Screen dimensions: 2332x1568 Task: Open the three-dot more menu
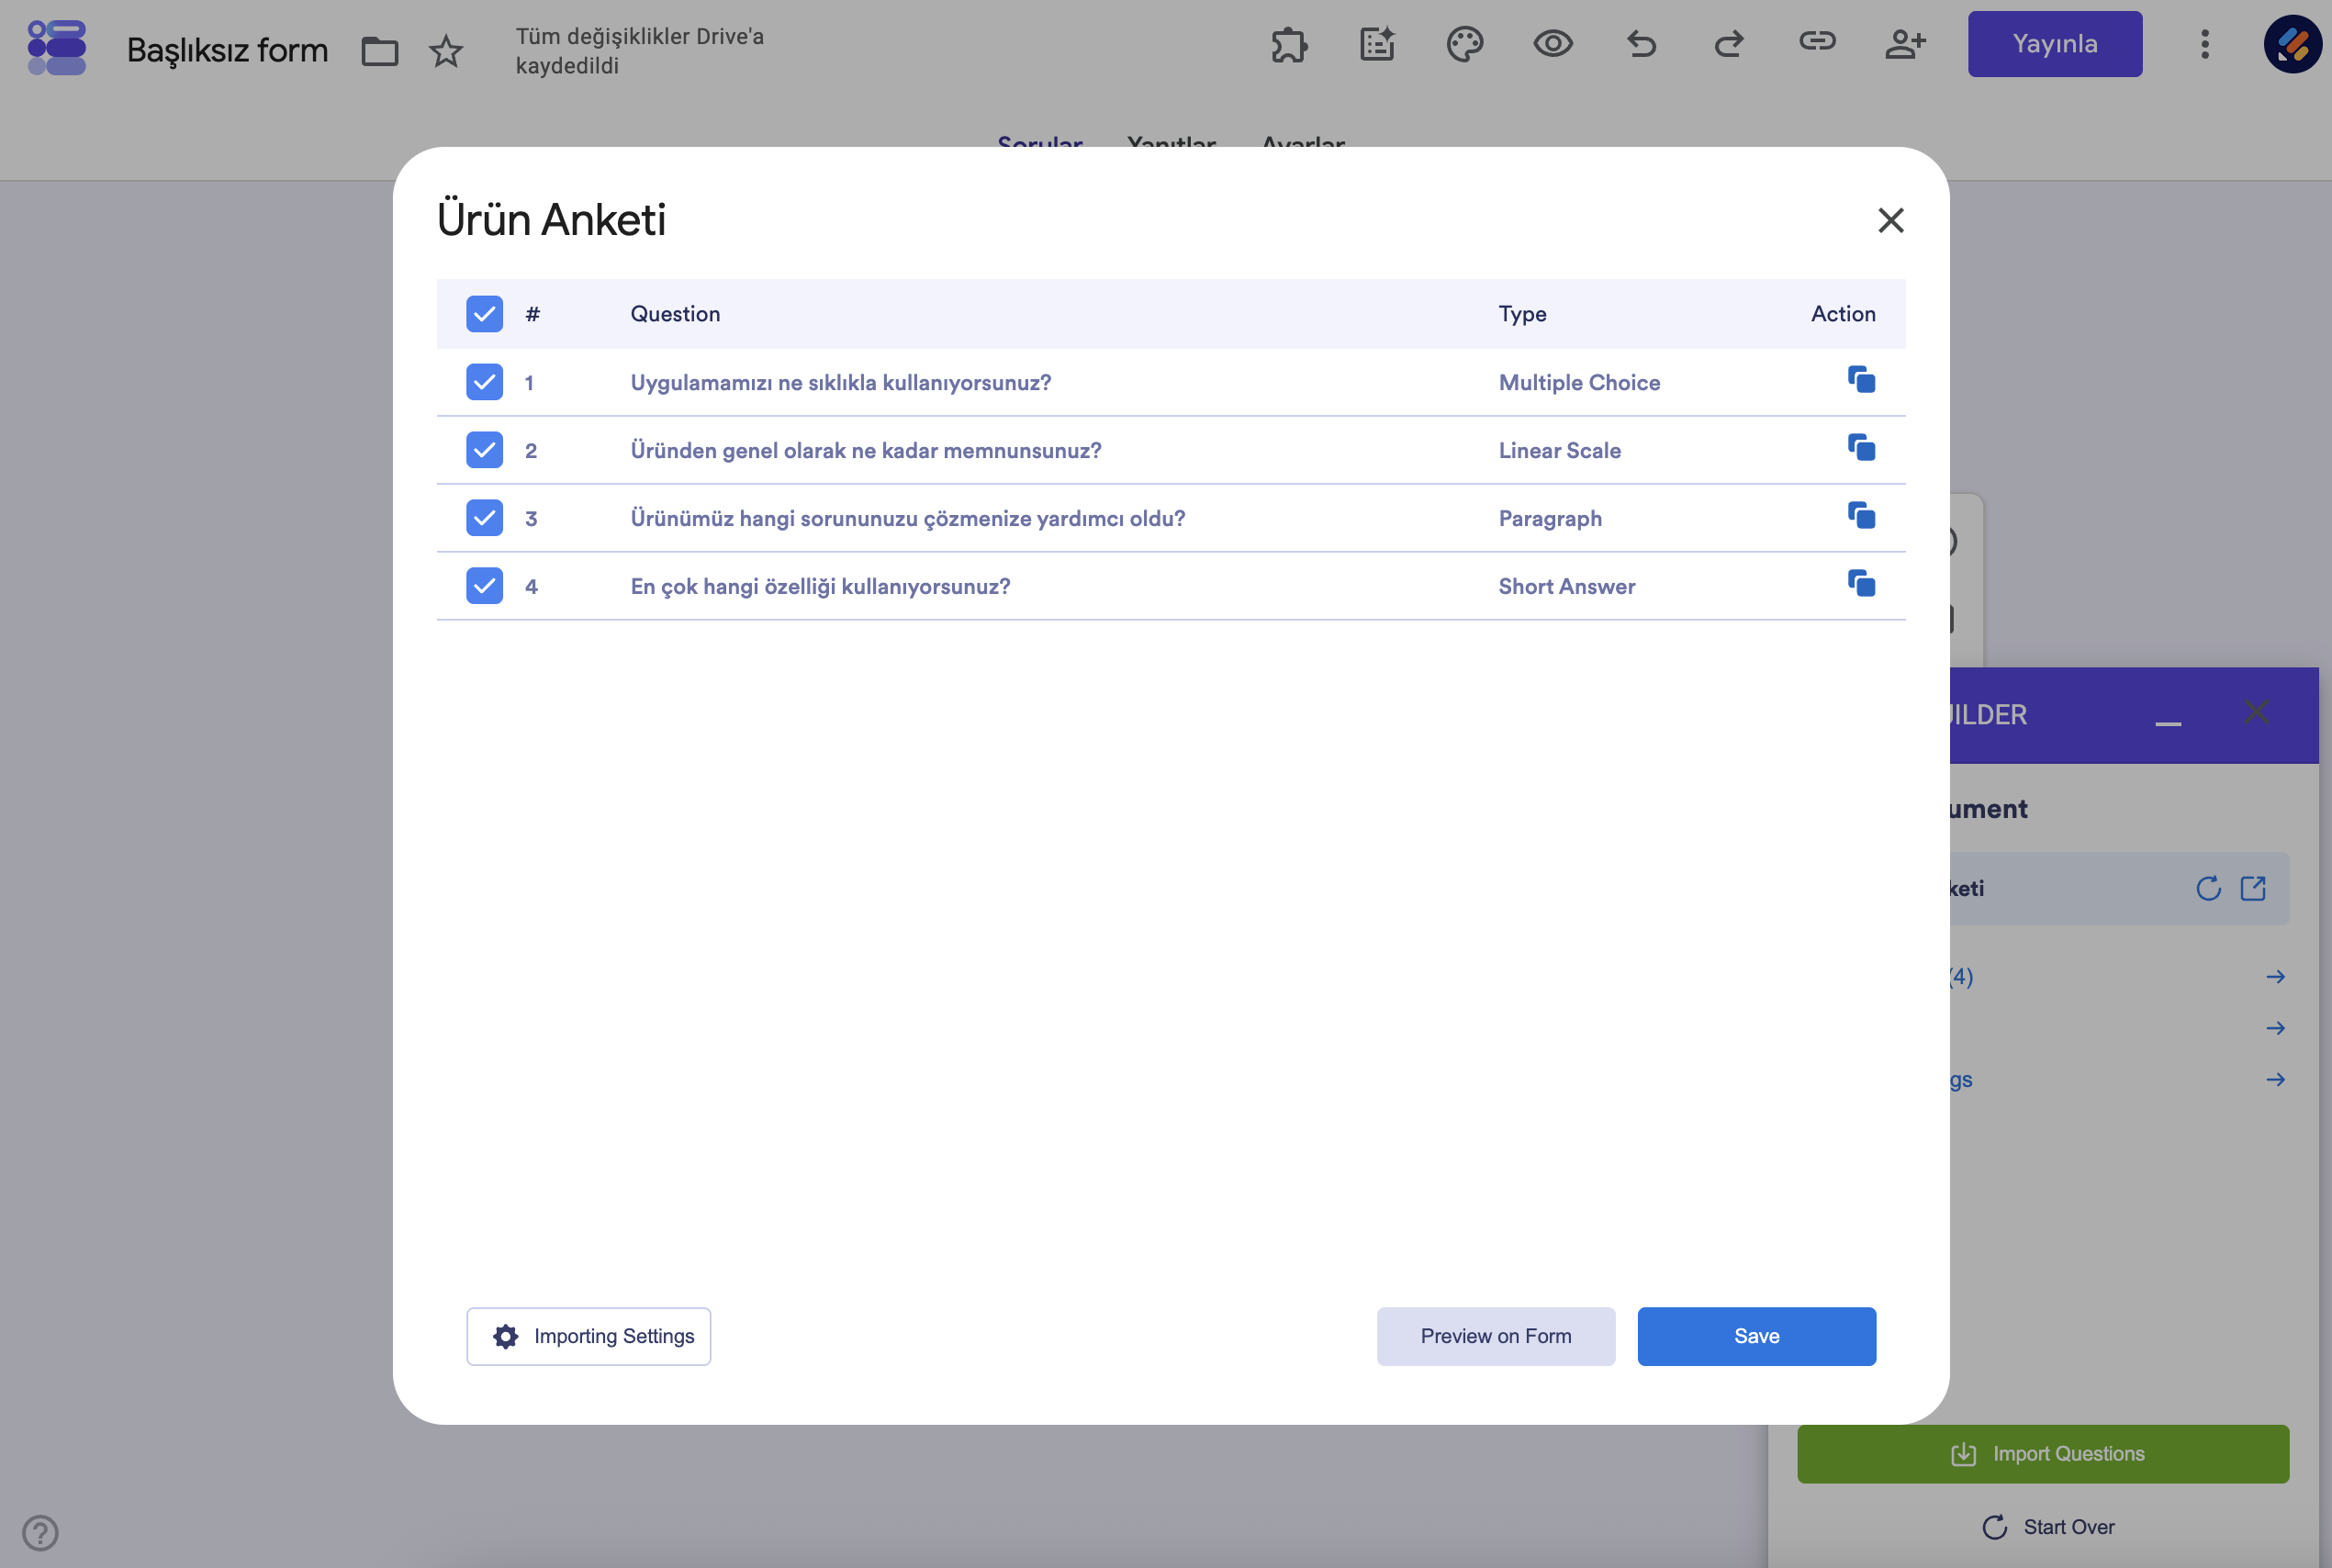tap(2205, 44)
